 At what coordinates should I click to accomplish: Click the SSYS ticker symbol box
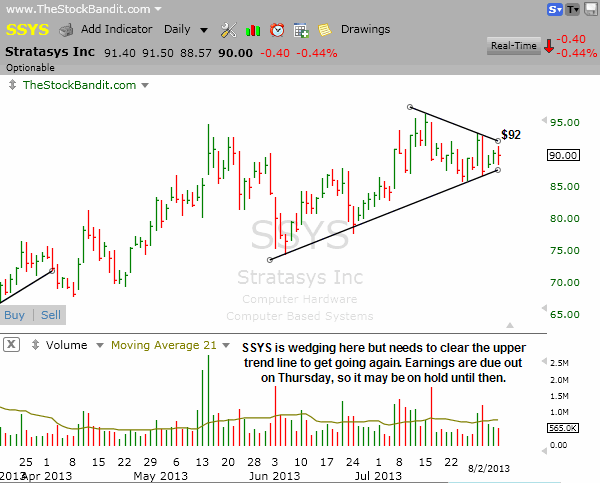pos(28,30)
